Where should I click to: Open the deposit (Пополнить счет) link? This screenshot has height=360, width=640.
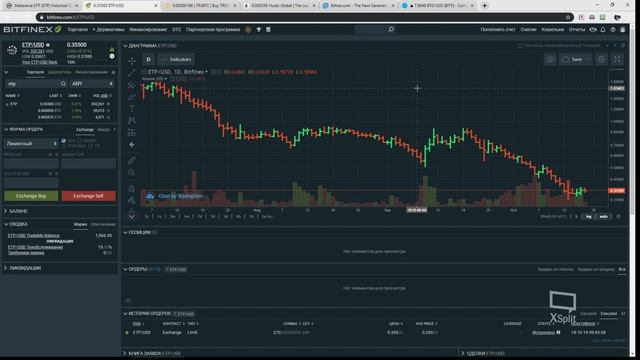click(x=498, y=29)
